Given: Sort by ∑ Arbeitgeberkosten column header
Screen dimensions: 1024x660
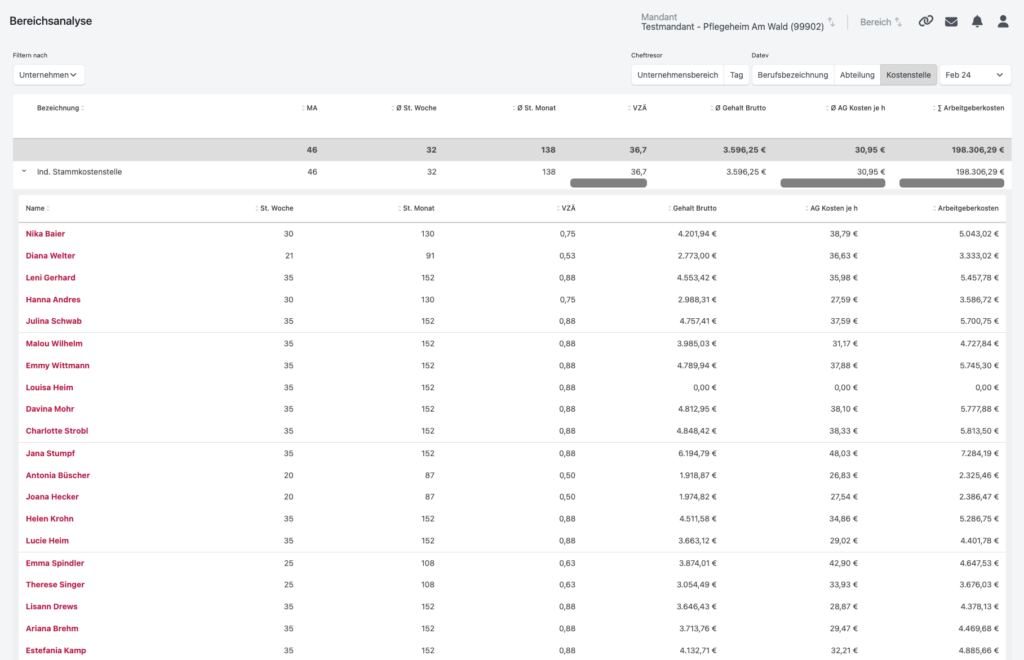Looking at the screenshot, I should pos(968,108).
